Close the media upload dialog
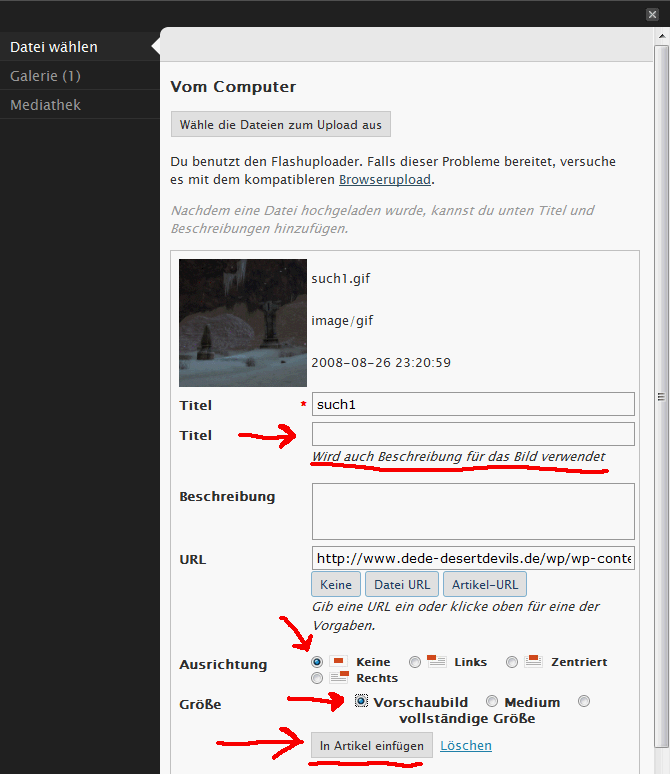This screenshot has height=774, width=670. tap(652, 14)
